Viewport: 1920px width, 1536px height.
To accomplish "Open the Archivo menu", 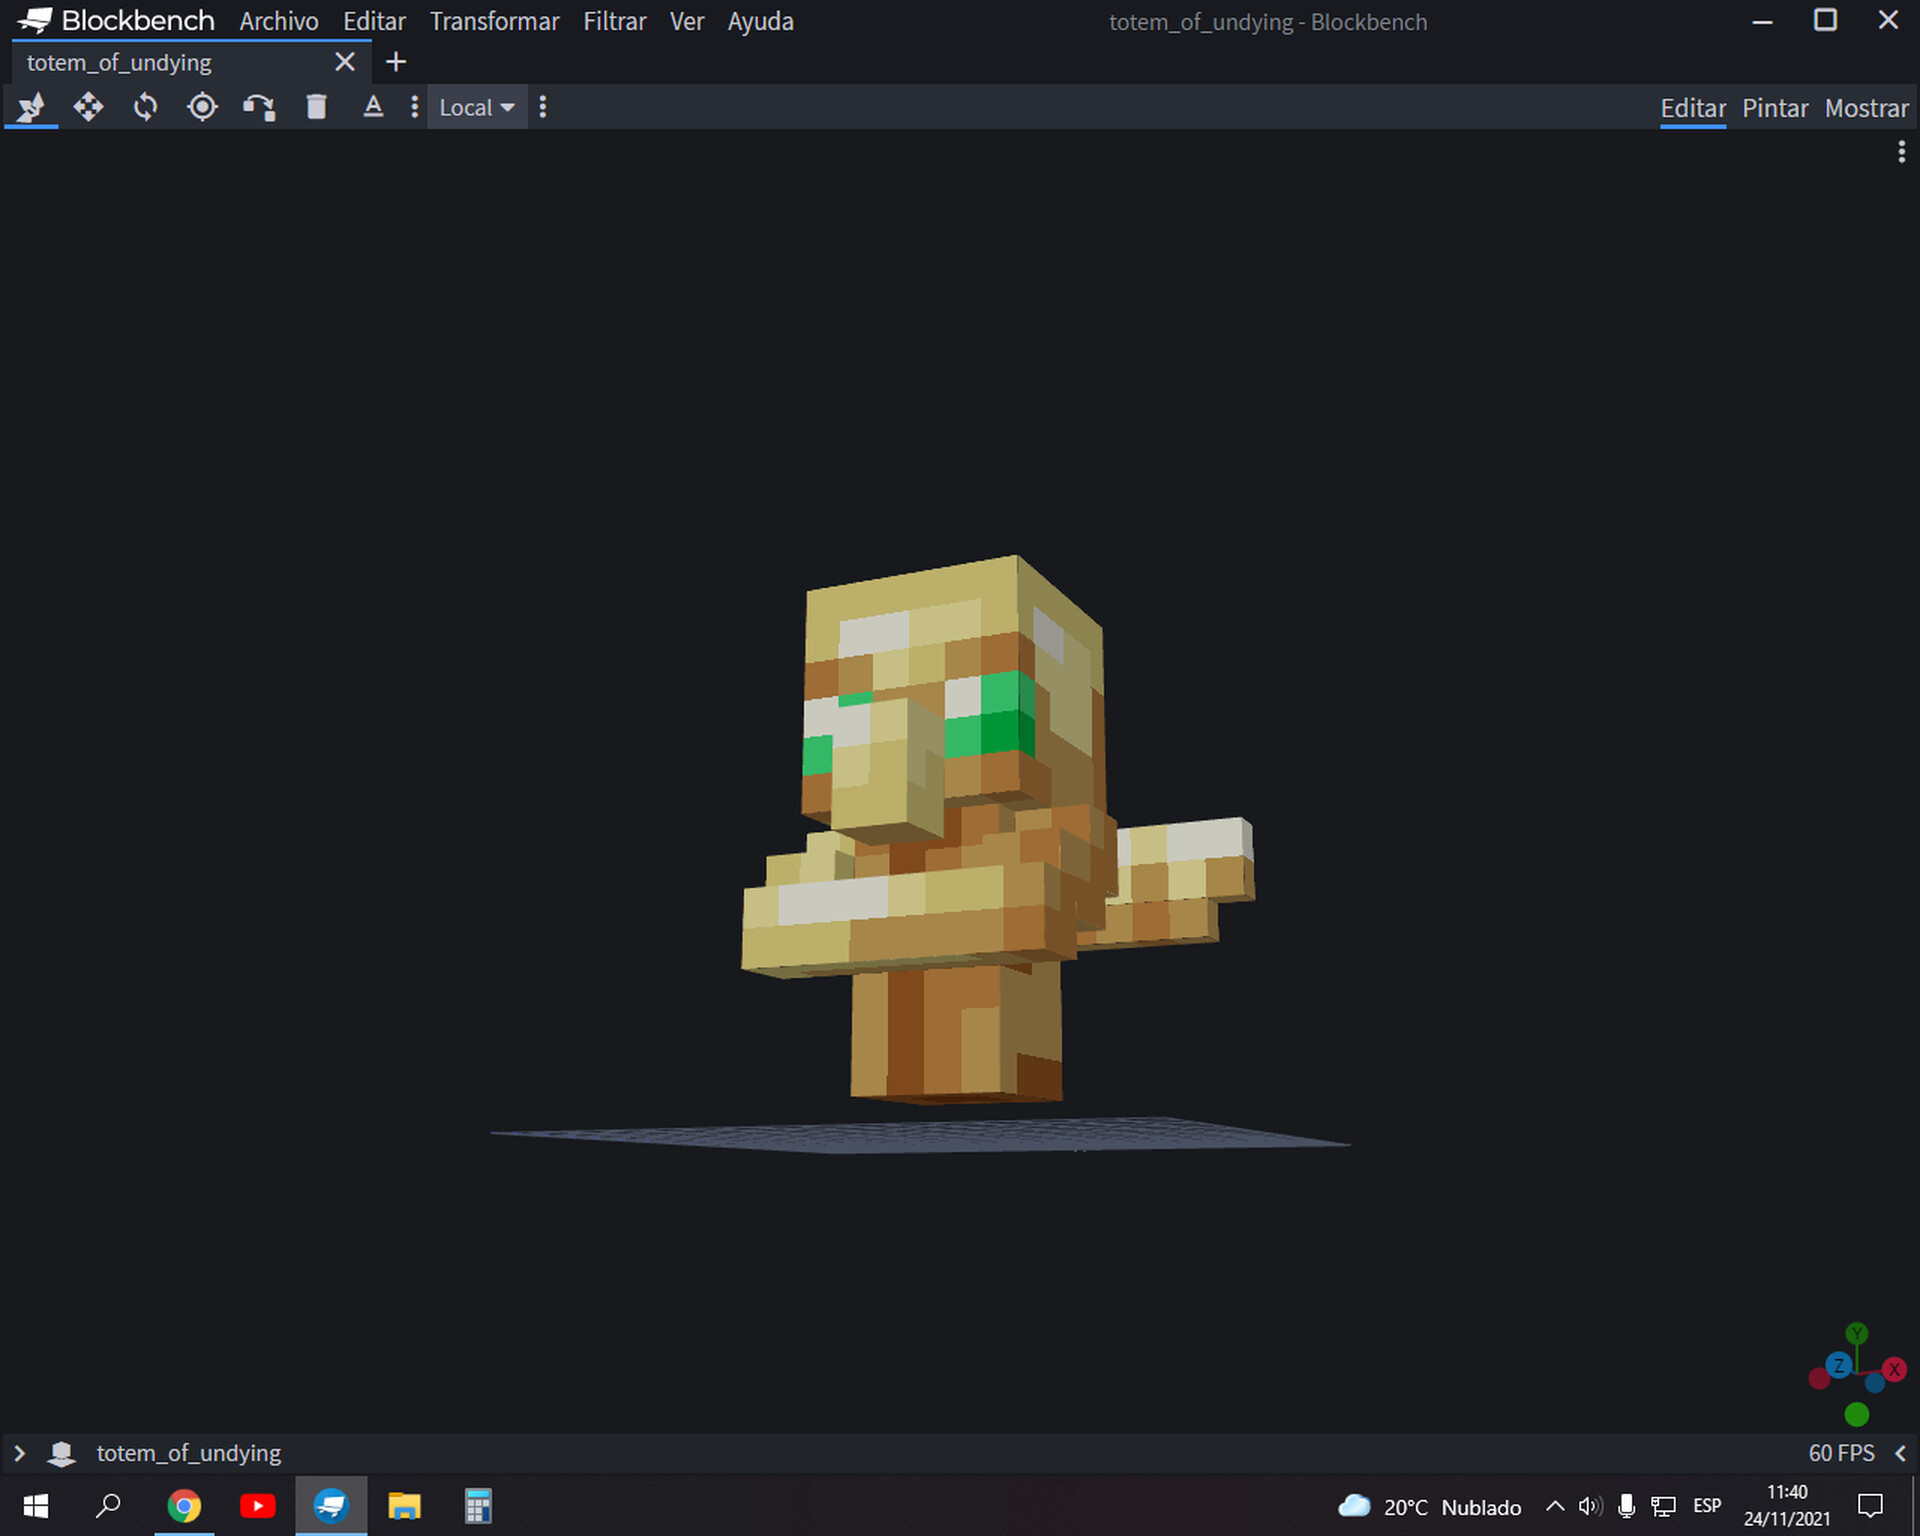I will (279, 21).
